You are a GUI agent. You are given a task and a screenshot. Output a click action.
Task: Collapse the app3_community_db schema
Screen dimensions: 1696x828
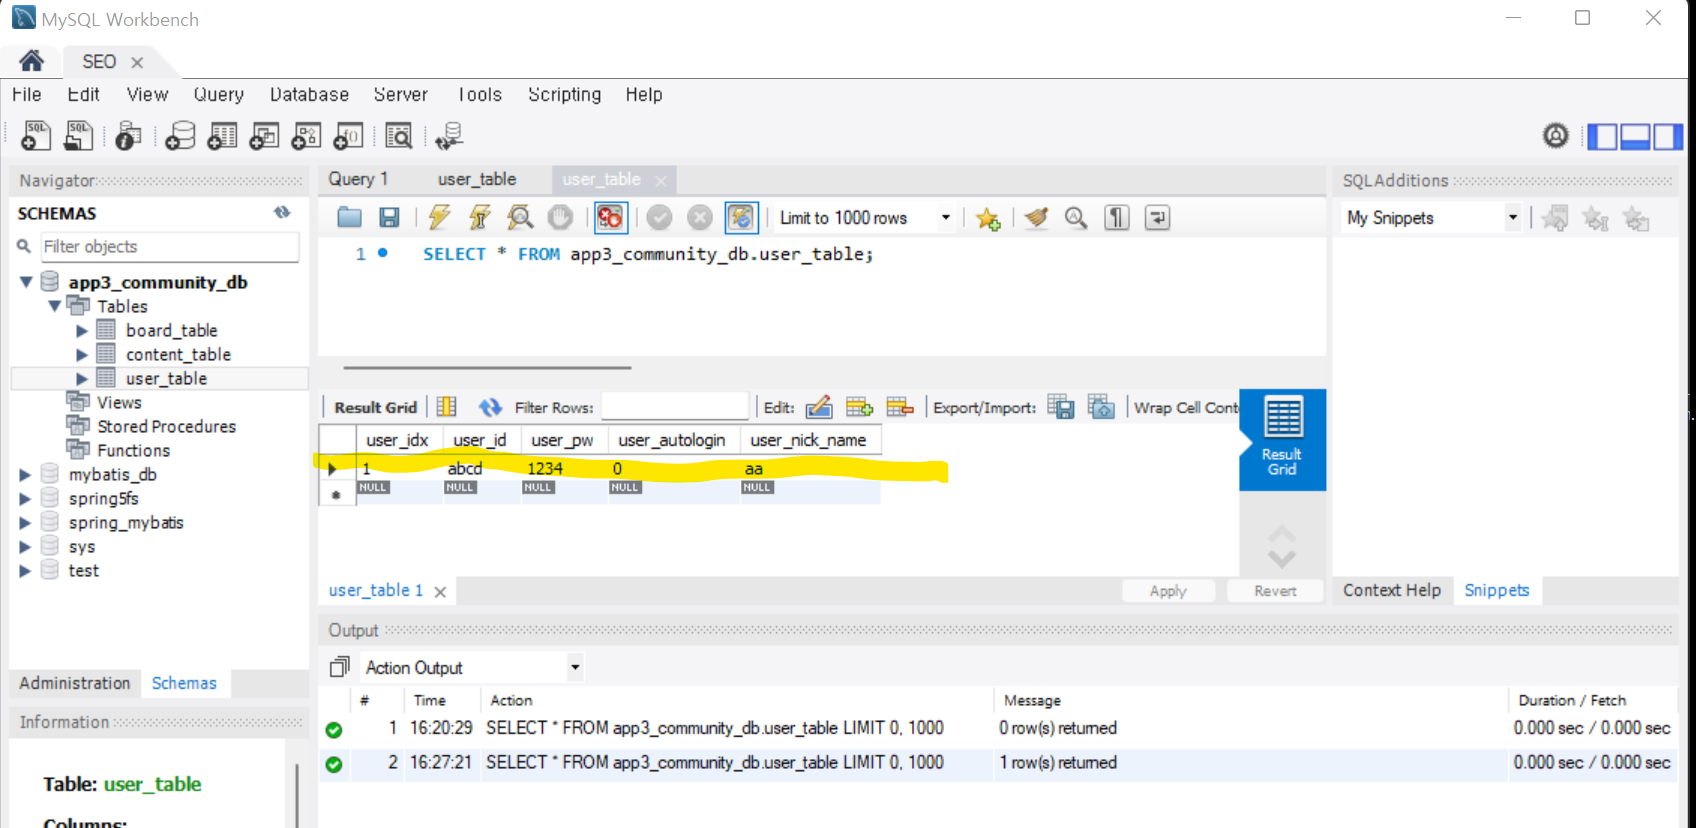26,282
